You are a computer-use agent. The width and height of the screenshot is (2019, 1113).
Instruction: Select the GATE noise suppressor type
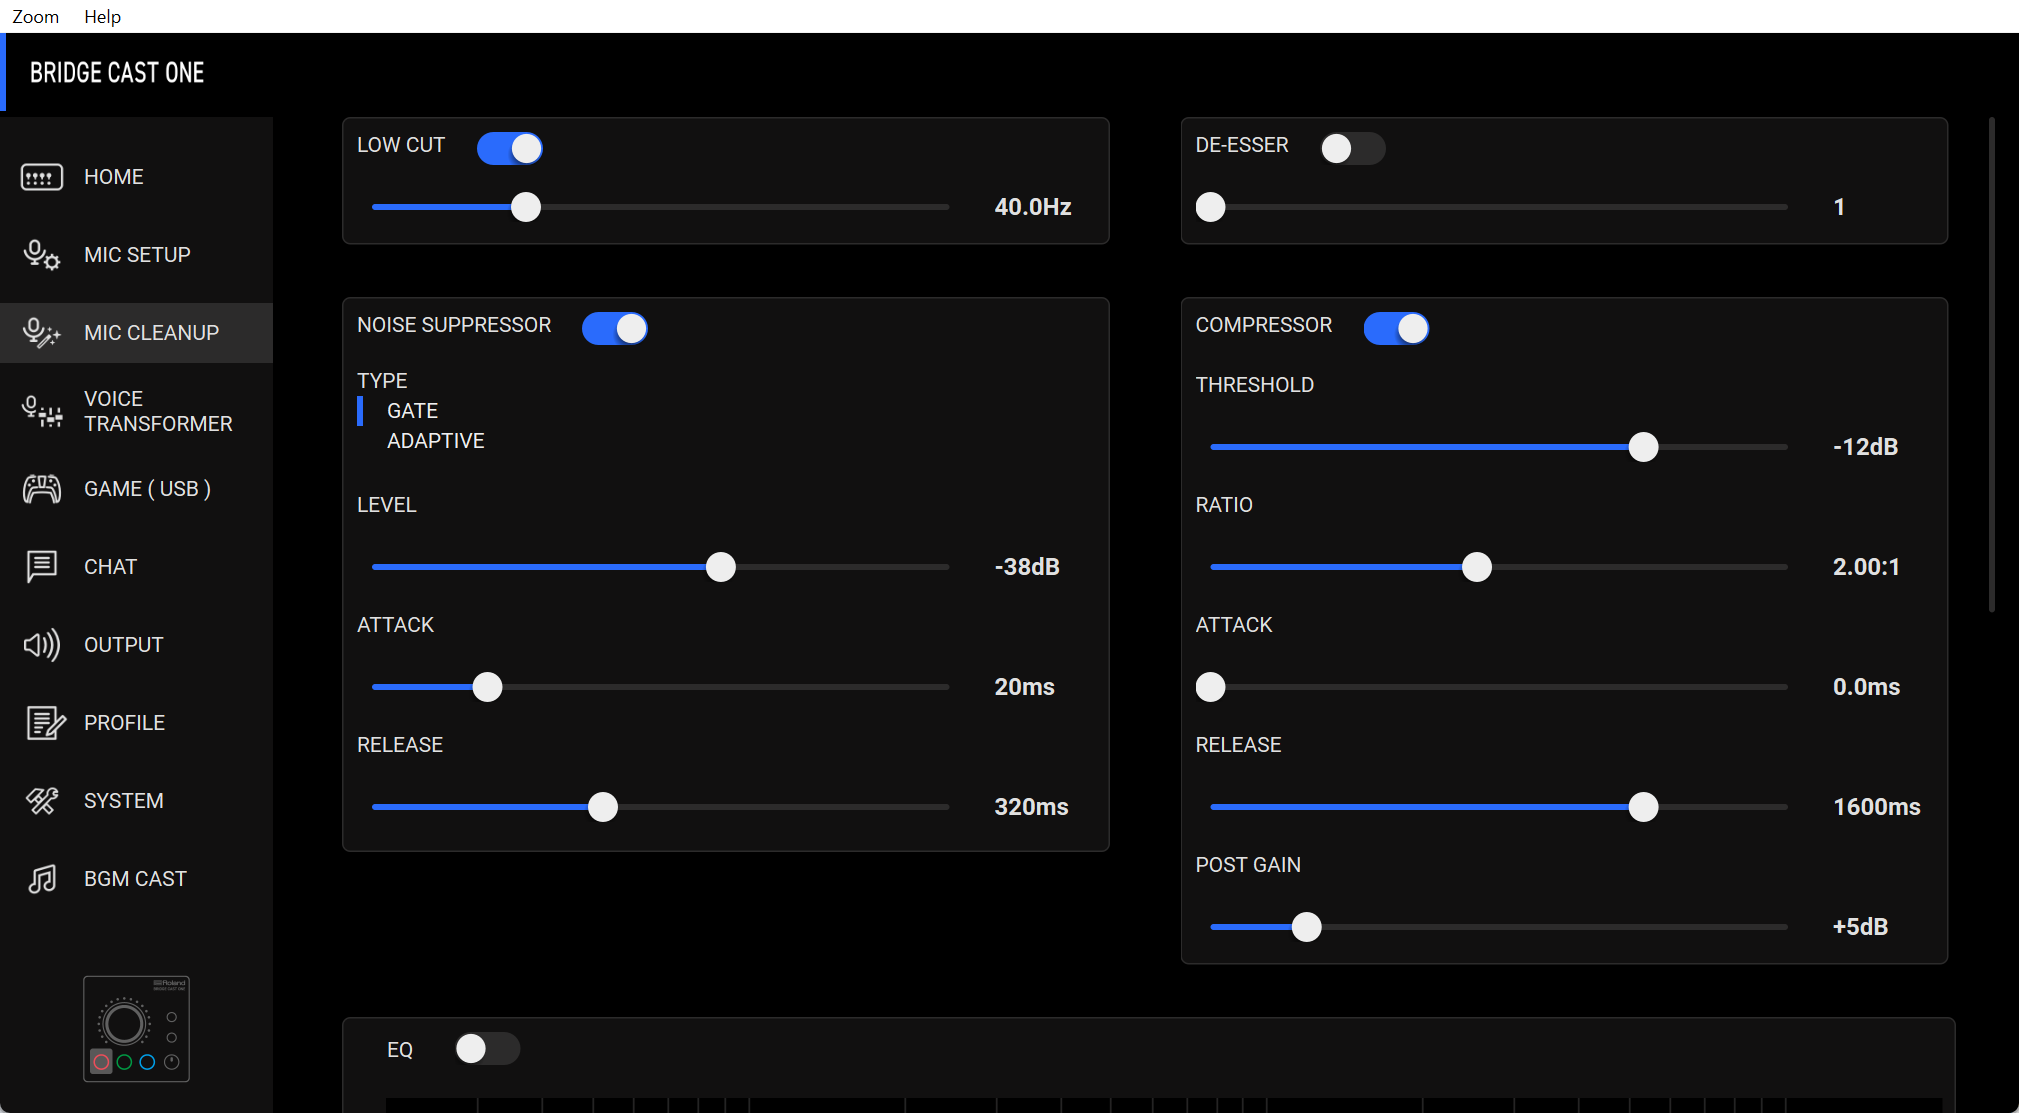tap(412, 411)
